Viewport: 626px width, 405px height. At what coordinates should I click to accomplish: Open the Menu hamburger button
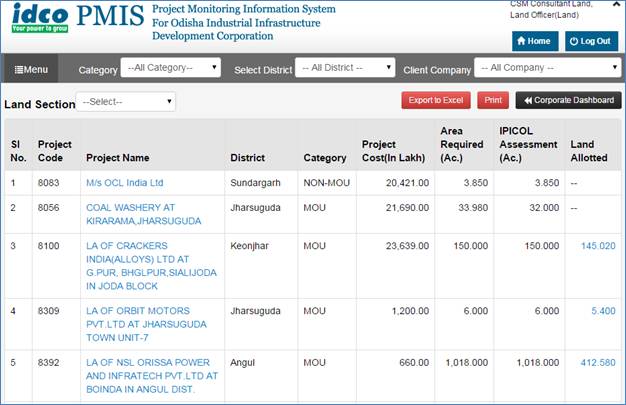pyautogui.click(x=31, y=69)
